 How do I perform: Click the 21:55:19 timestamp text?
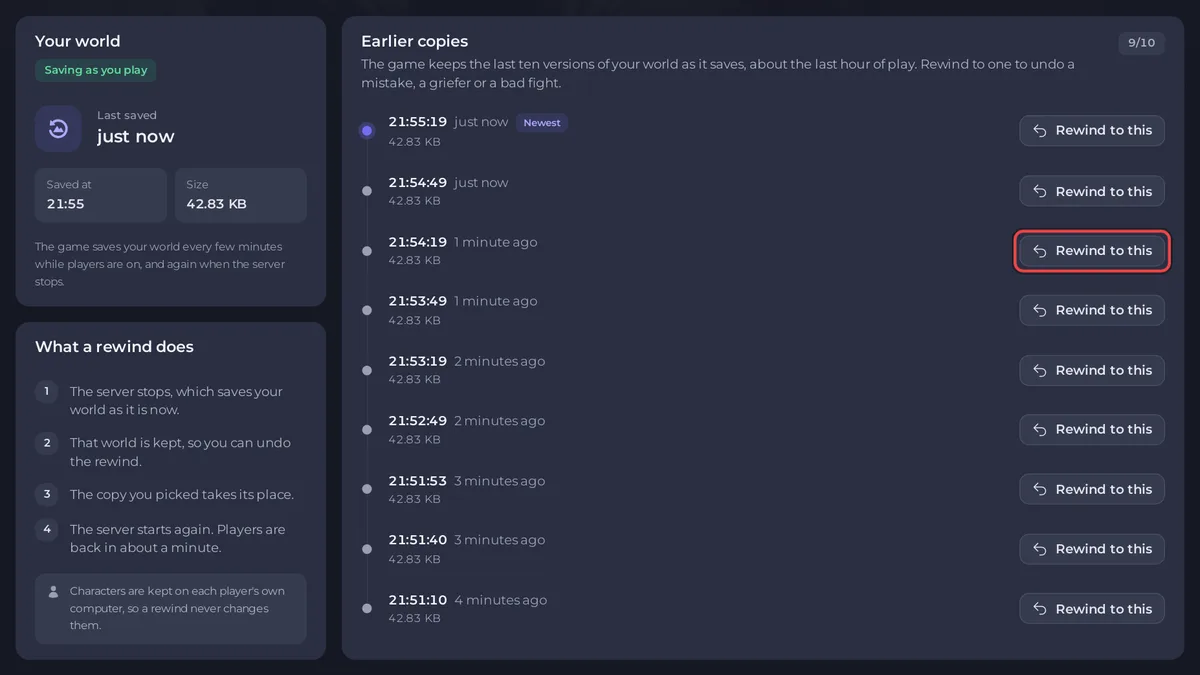point(418,122)
